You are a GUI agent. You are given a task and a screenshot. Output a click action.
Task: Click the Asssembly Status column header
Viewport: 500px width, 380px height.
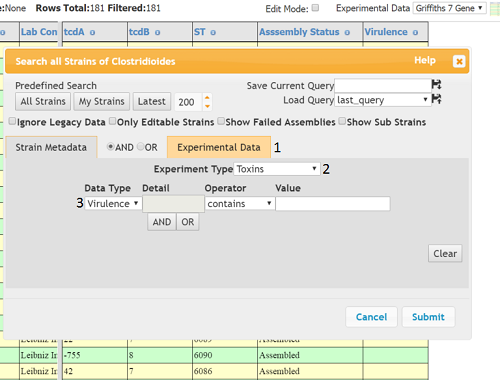pos(310,32)
